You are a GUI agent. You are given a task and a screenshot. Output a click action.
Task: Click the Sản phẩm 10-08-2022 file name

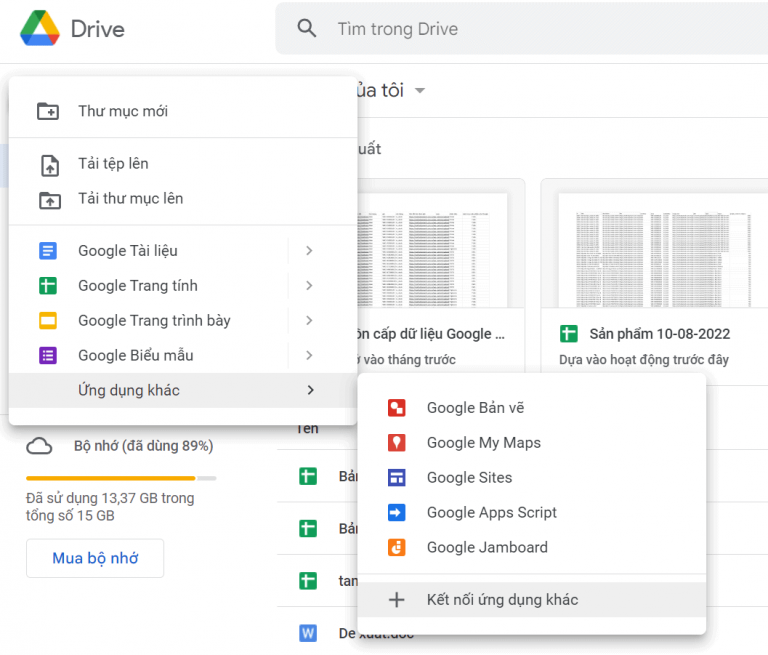659,334
